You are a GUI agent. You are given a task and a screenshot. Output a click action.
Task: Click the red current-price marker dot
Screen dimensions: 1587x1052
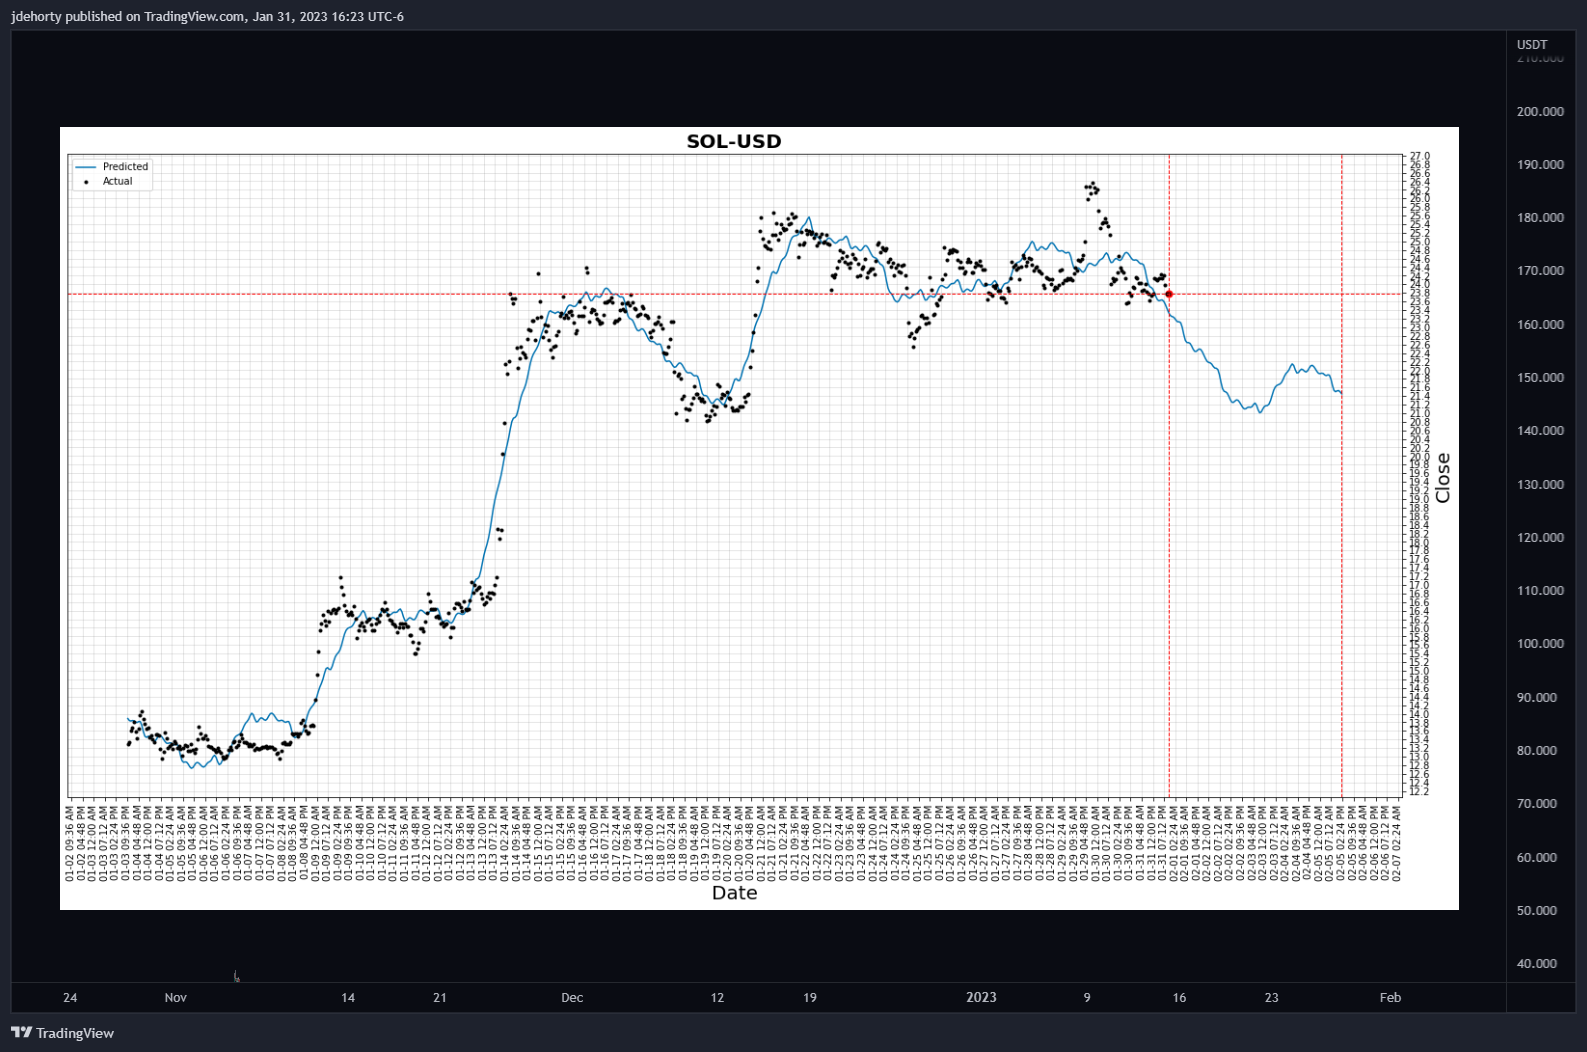(1169, 294)
